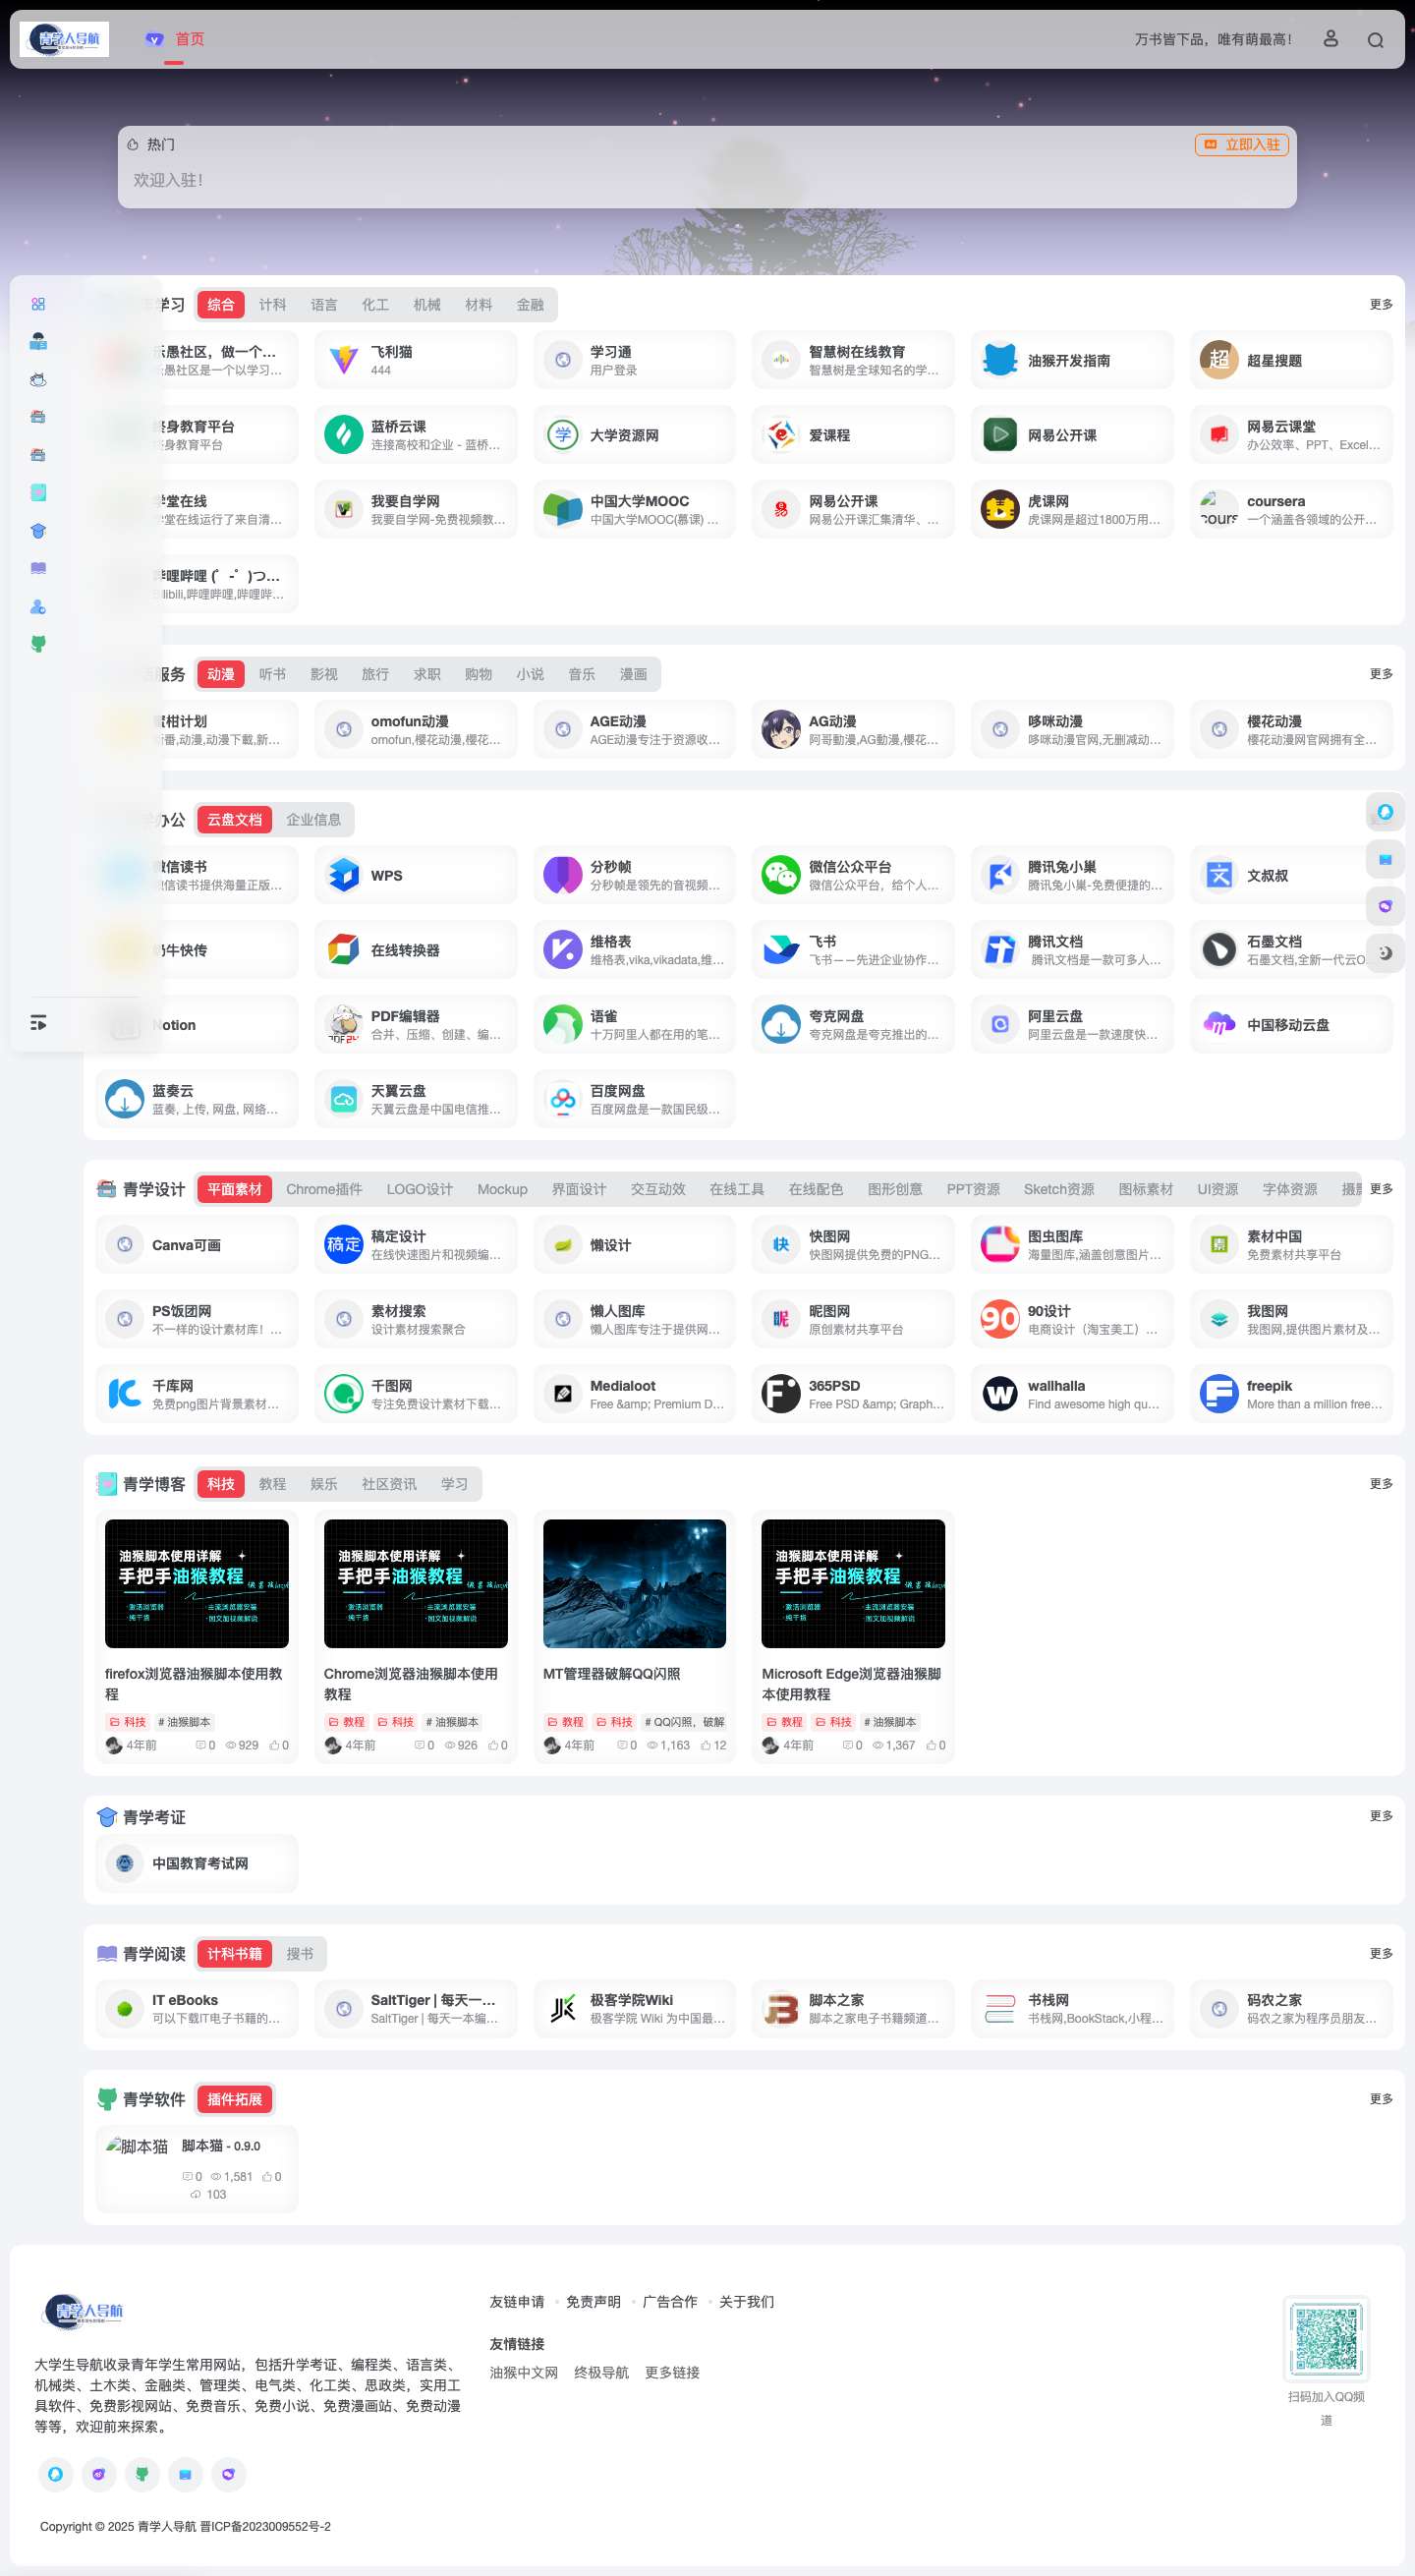
Task: Click the 青学人导航 logo in the top bar
Action: 65,39
